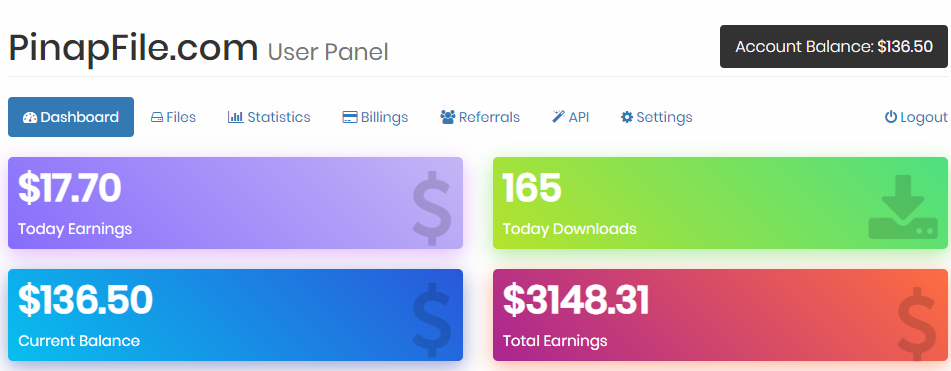Select the Current Balance card
Screen dimensions: 951x371
click(235, 315)
